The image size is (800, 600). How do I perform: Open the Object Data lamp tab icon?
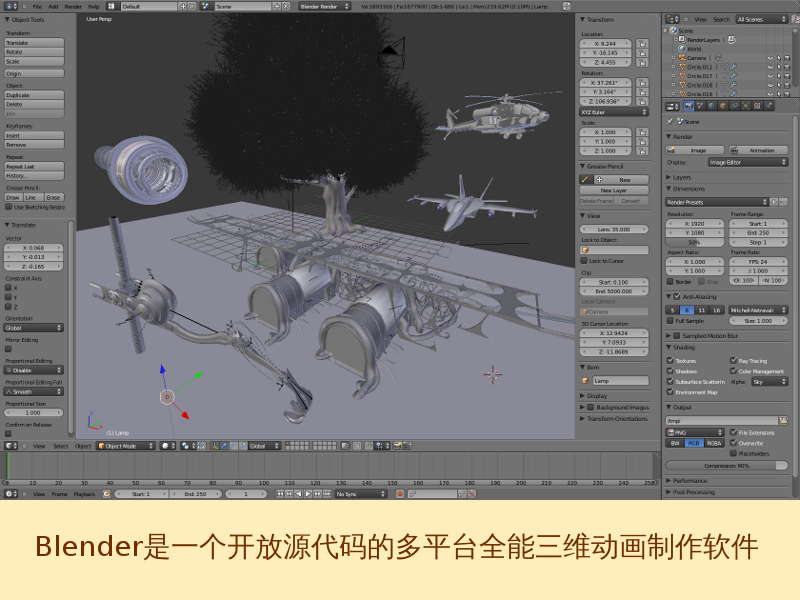pyautogui.click(x=745, y=106)
